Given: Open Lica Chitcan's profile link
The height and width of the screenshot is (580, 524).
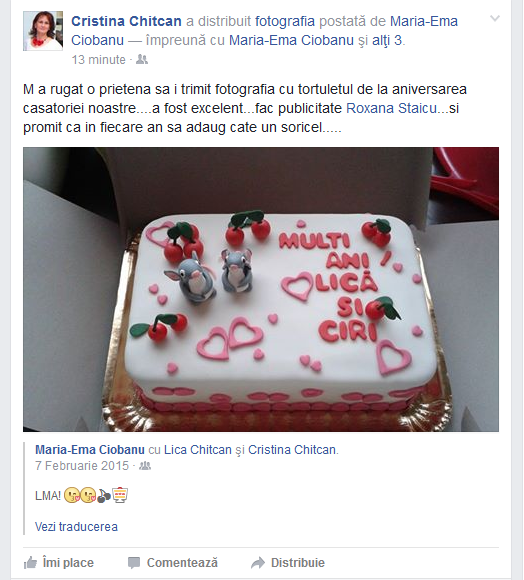Looking at the screenshot, I should (197, 450).
